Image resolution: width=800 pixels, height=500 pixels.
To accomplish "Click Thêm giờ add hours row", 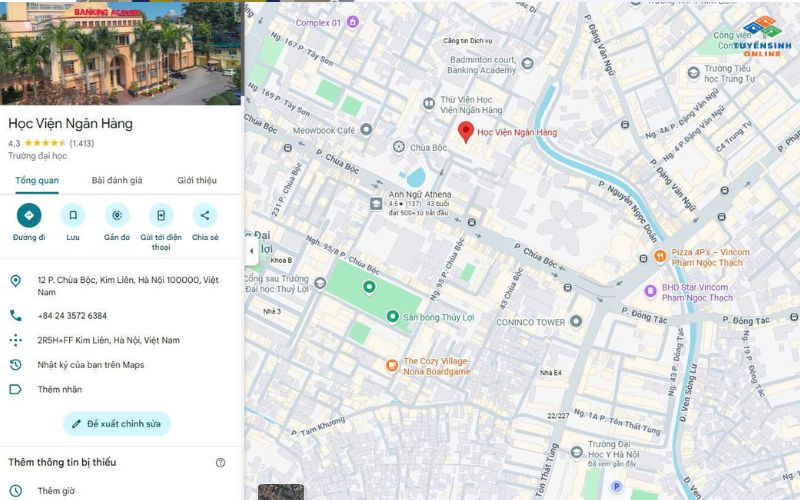I will tap(120, 491).
